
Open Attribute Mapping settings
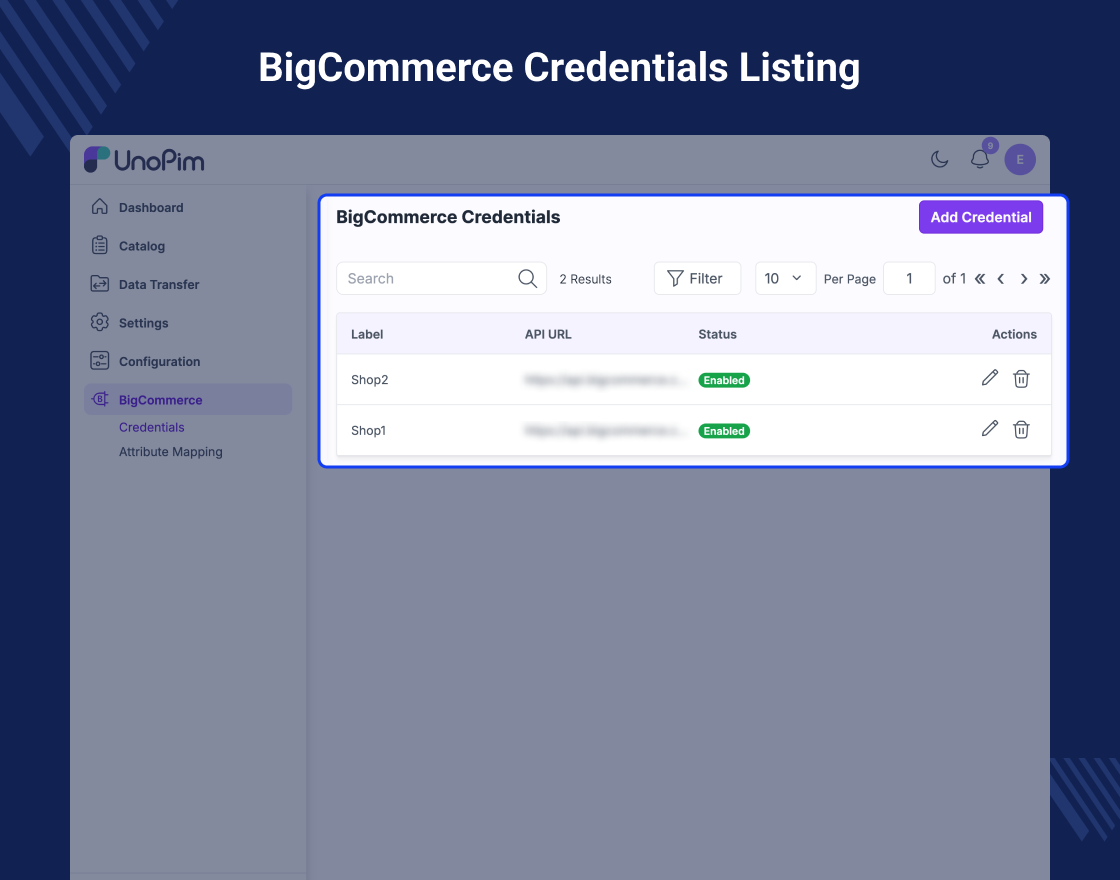(170, 451)
